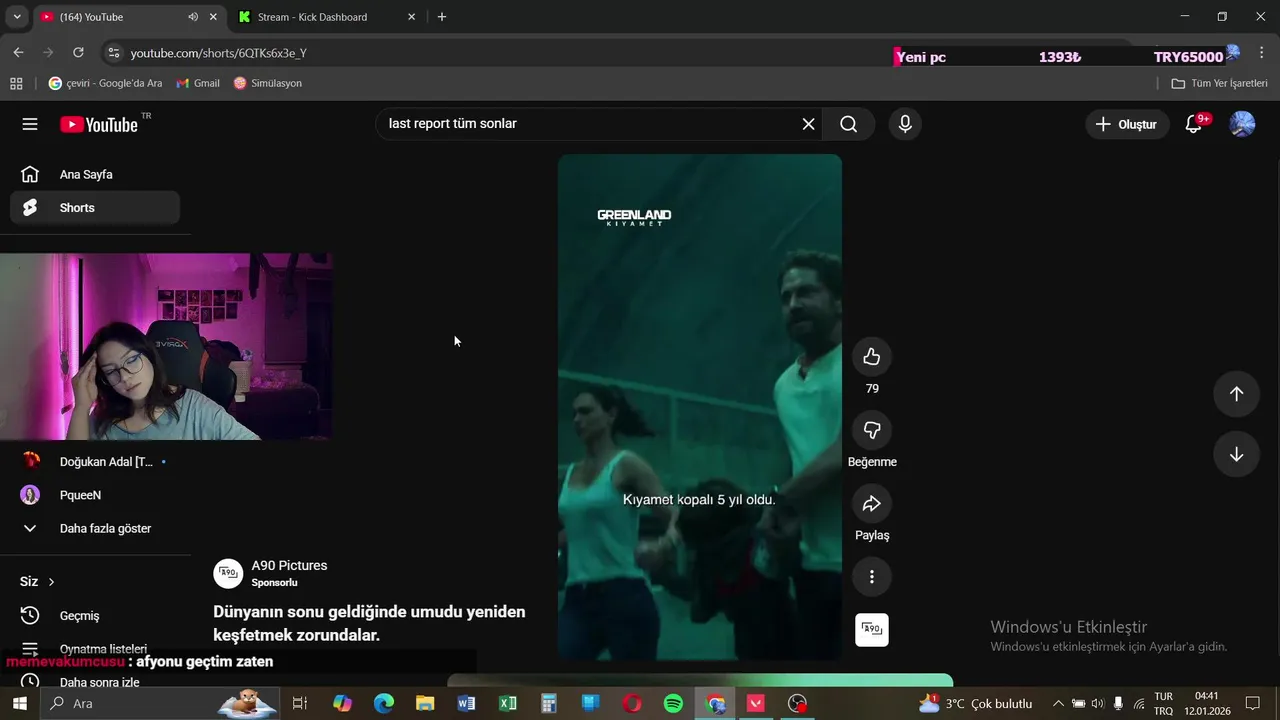Click the taskbar Ara search box
The width and height of the screenshot is (1280, 720).
pyautogui.click(x=160, y=704)
